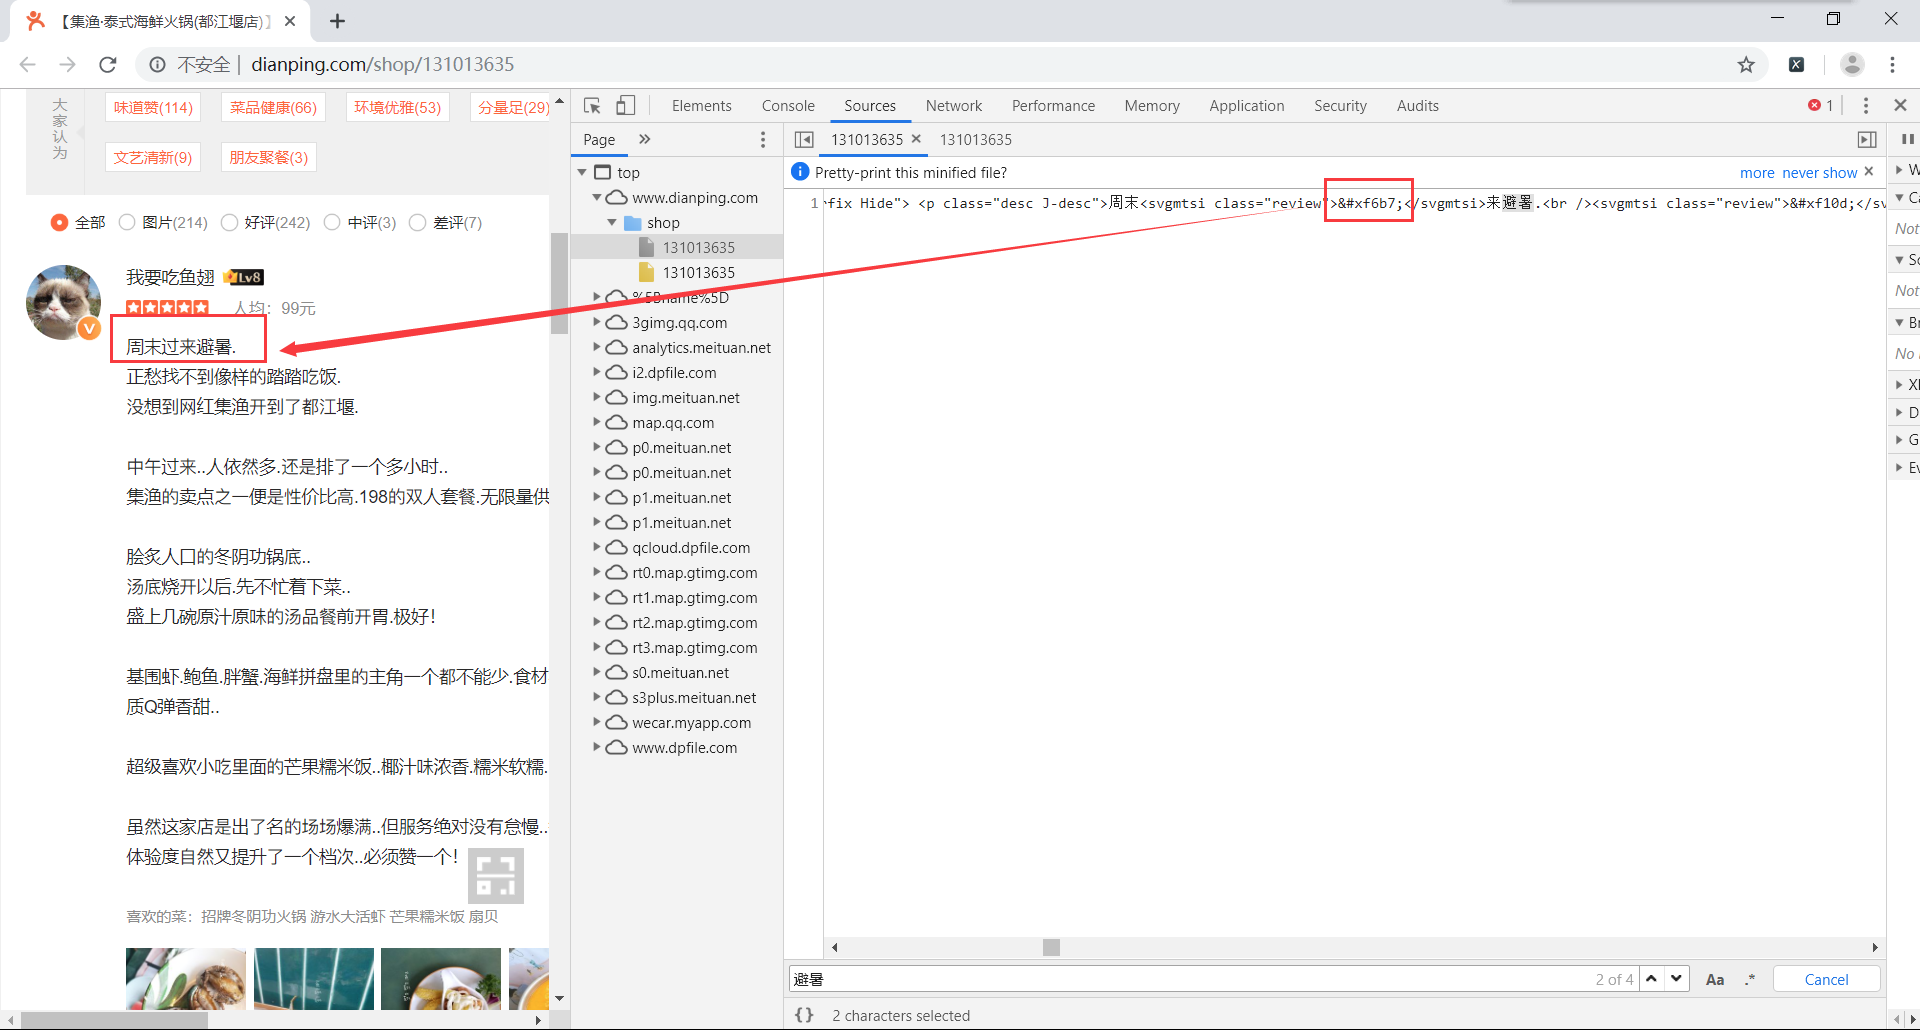The height and width of the screenshot is (1030, 1920).
Task: Open the Chrome profile avatar
Action: (1852, 64)
